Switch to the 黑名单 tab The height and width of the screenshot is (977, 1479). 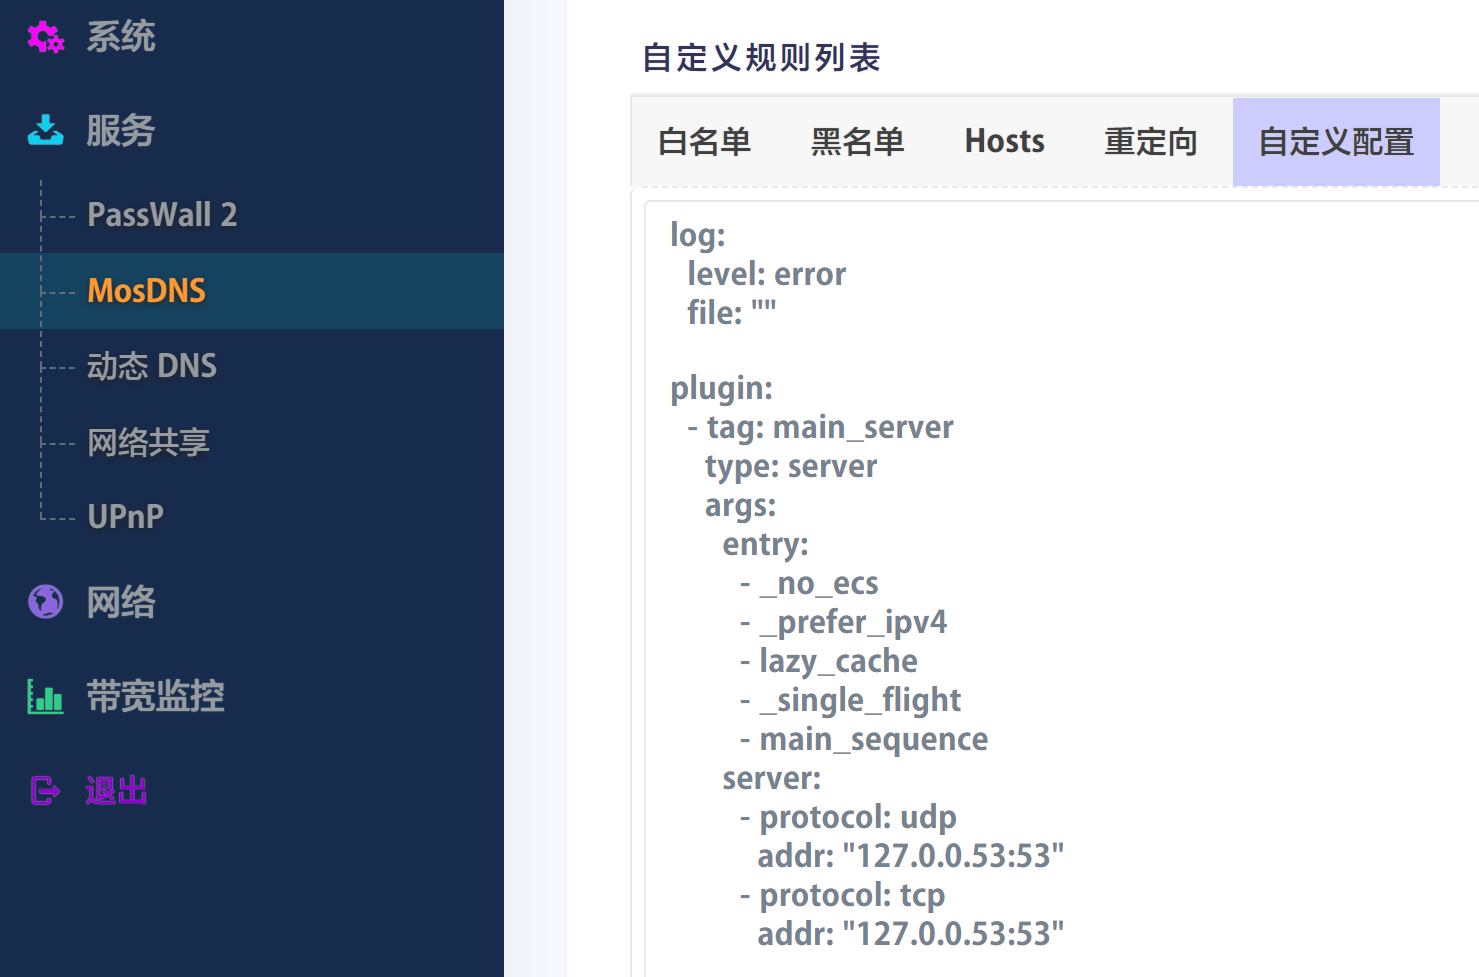coord(858,142)
